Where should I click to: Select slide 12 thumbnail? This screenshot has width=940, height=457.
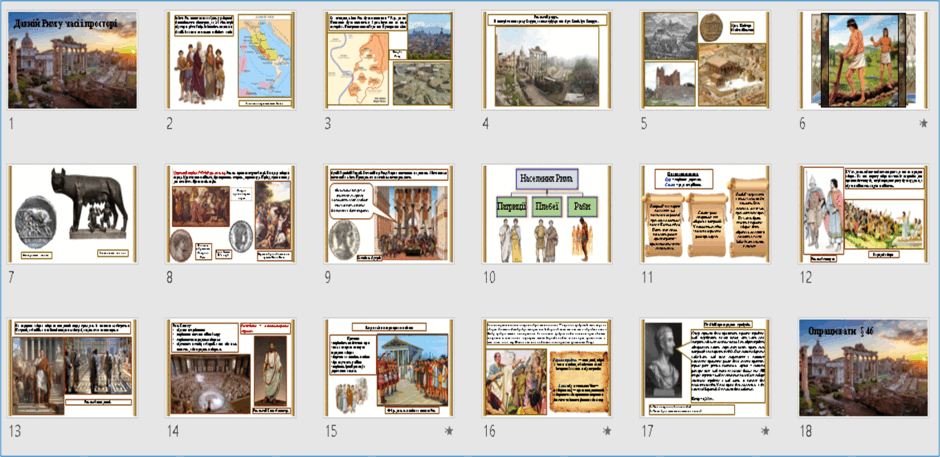click(x=863, y=214)
